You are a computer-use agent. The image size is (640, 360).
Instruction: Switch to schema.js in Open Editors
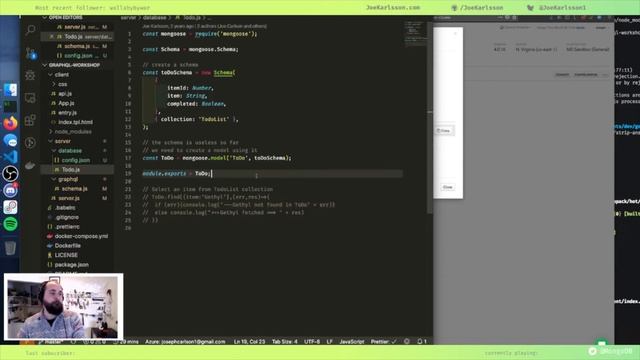coord(77,46)
